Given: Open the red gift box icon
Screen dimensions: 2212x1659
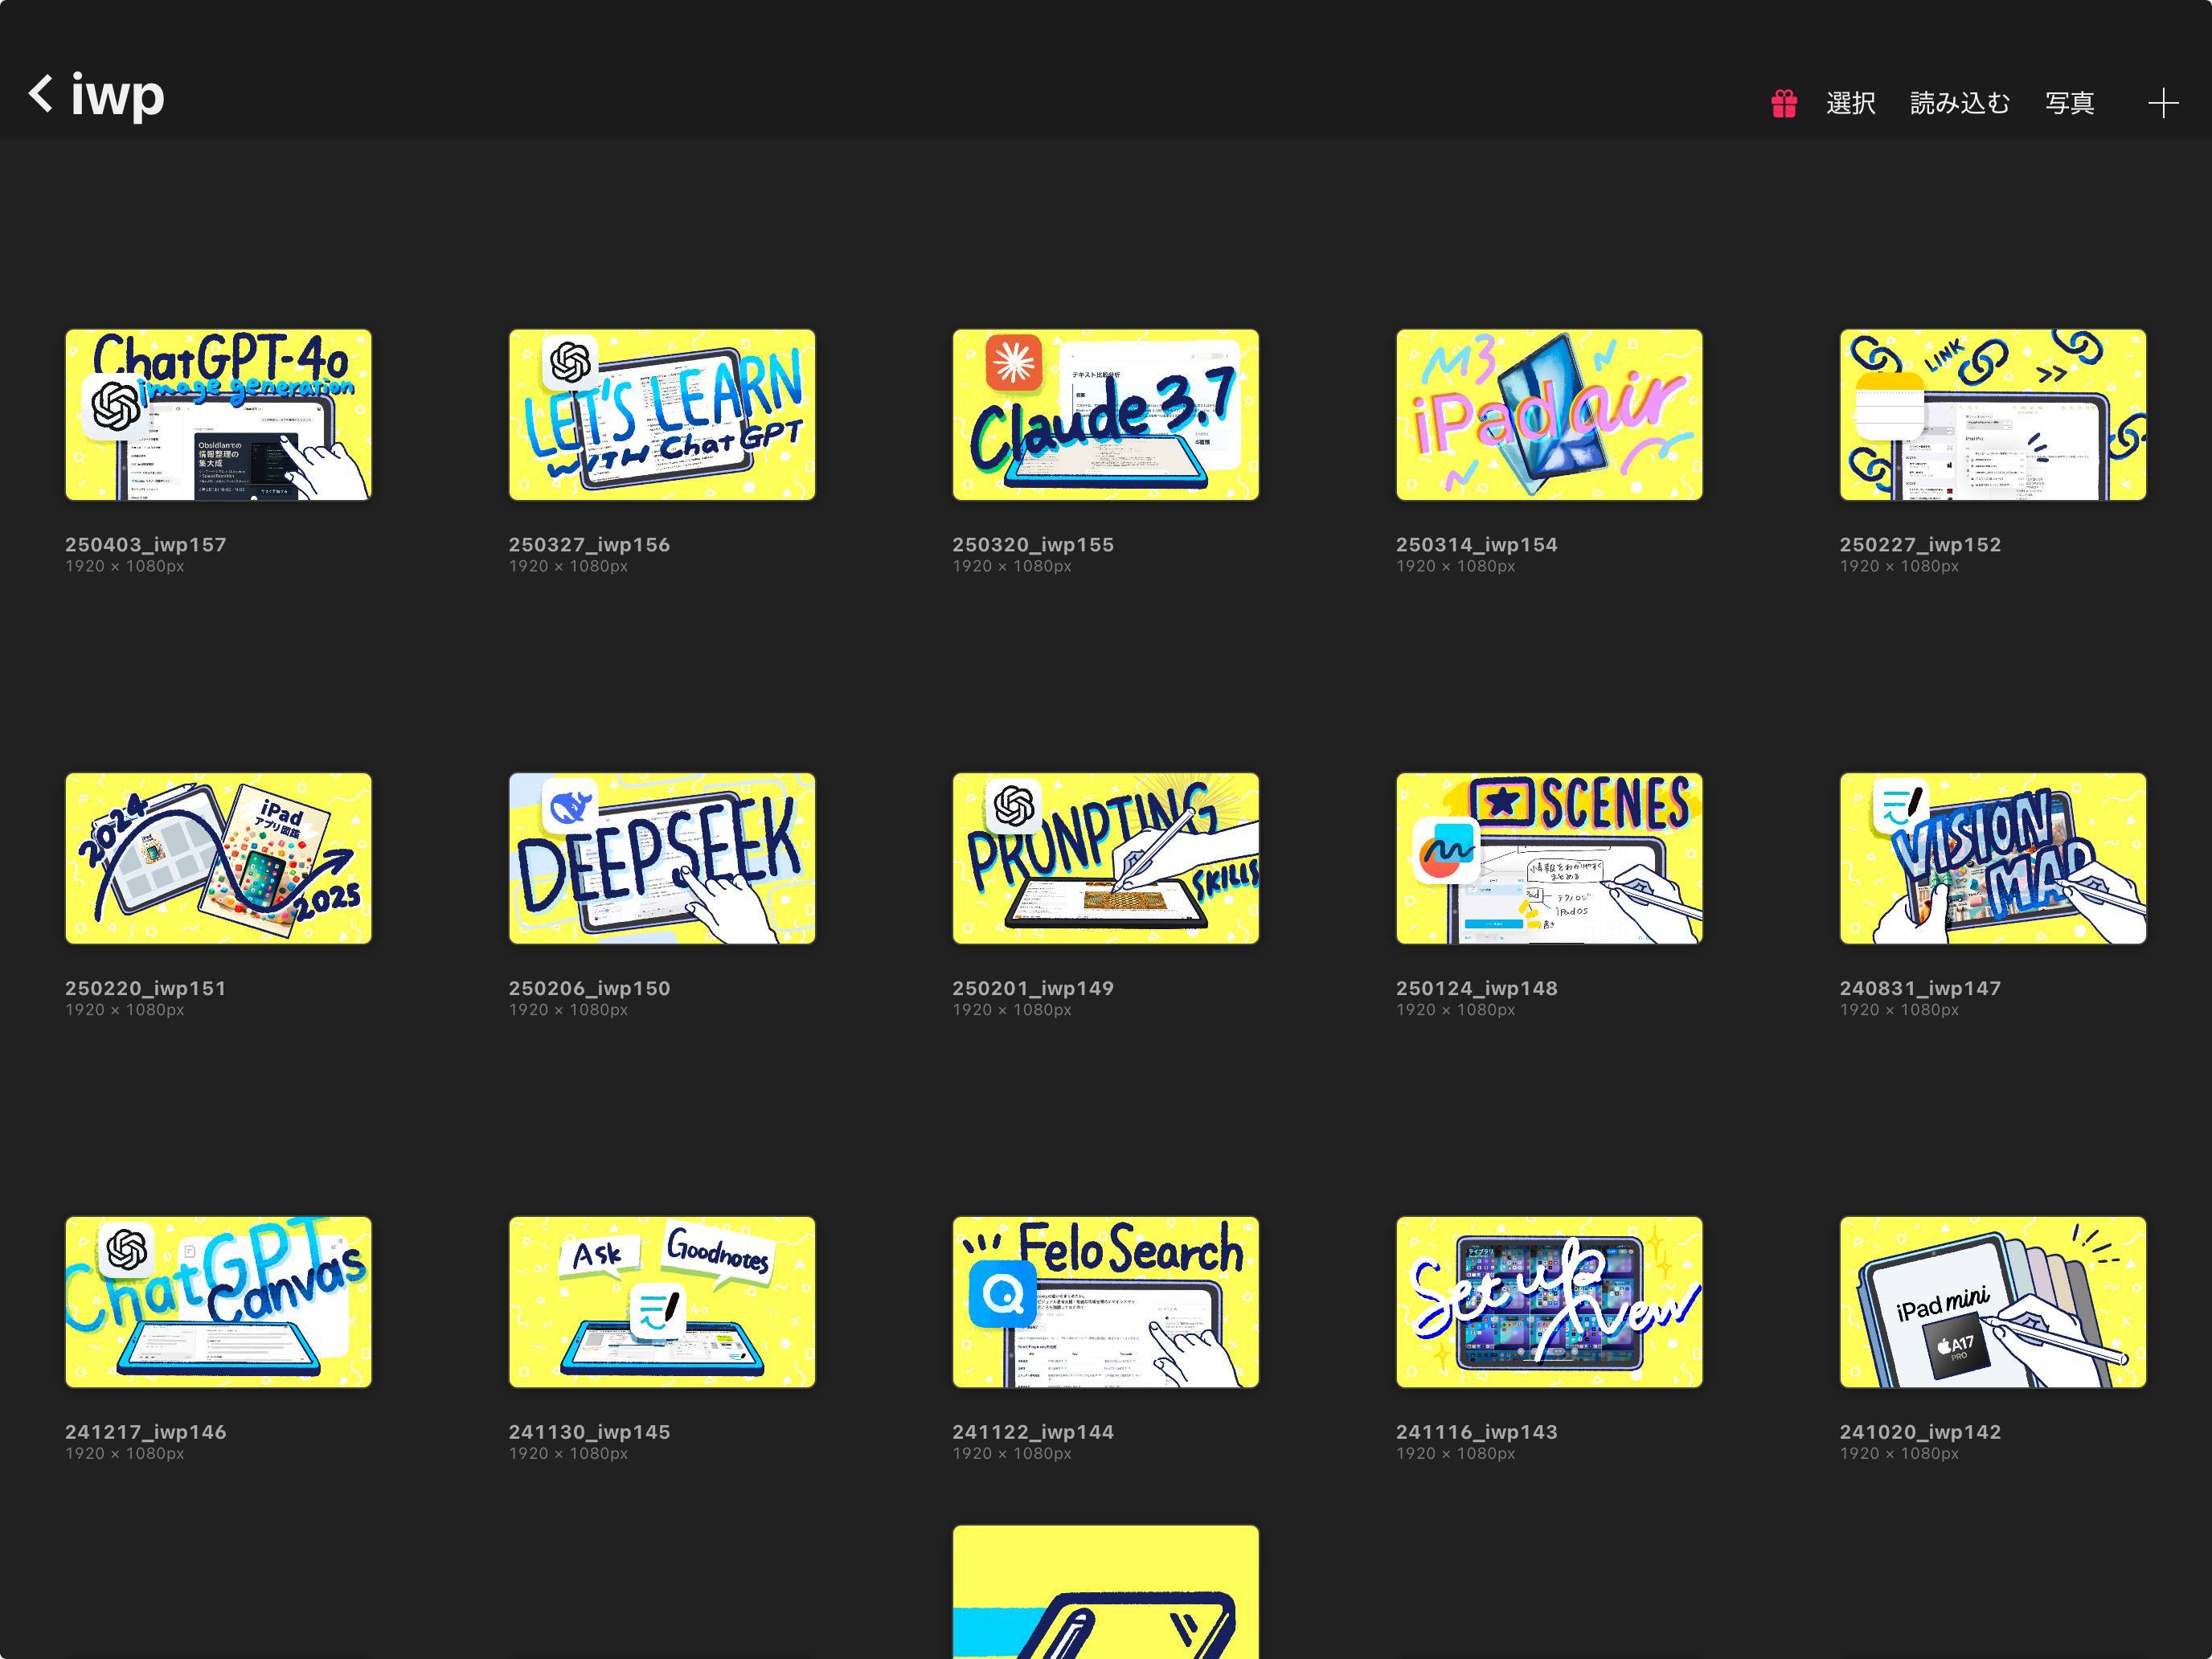Looking at the screenshot, I should [x=1784, y=103].
